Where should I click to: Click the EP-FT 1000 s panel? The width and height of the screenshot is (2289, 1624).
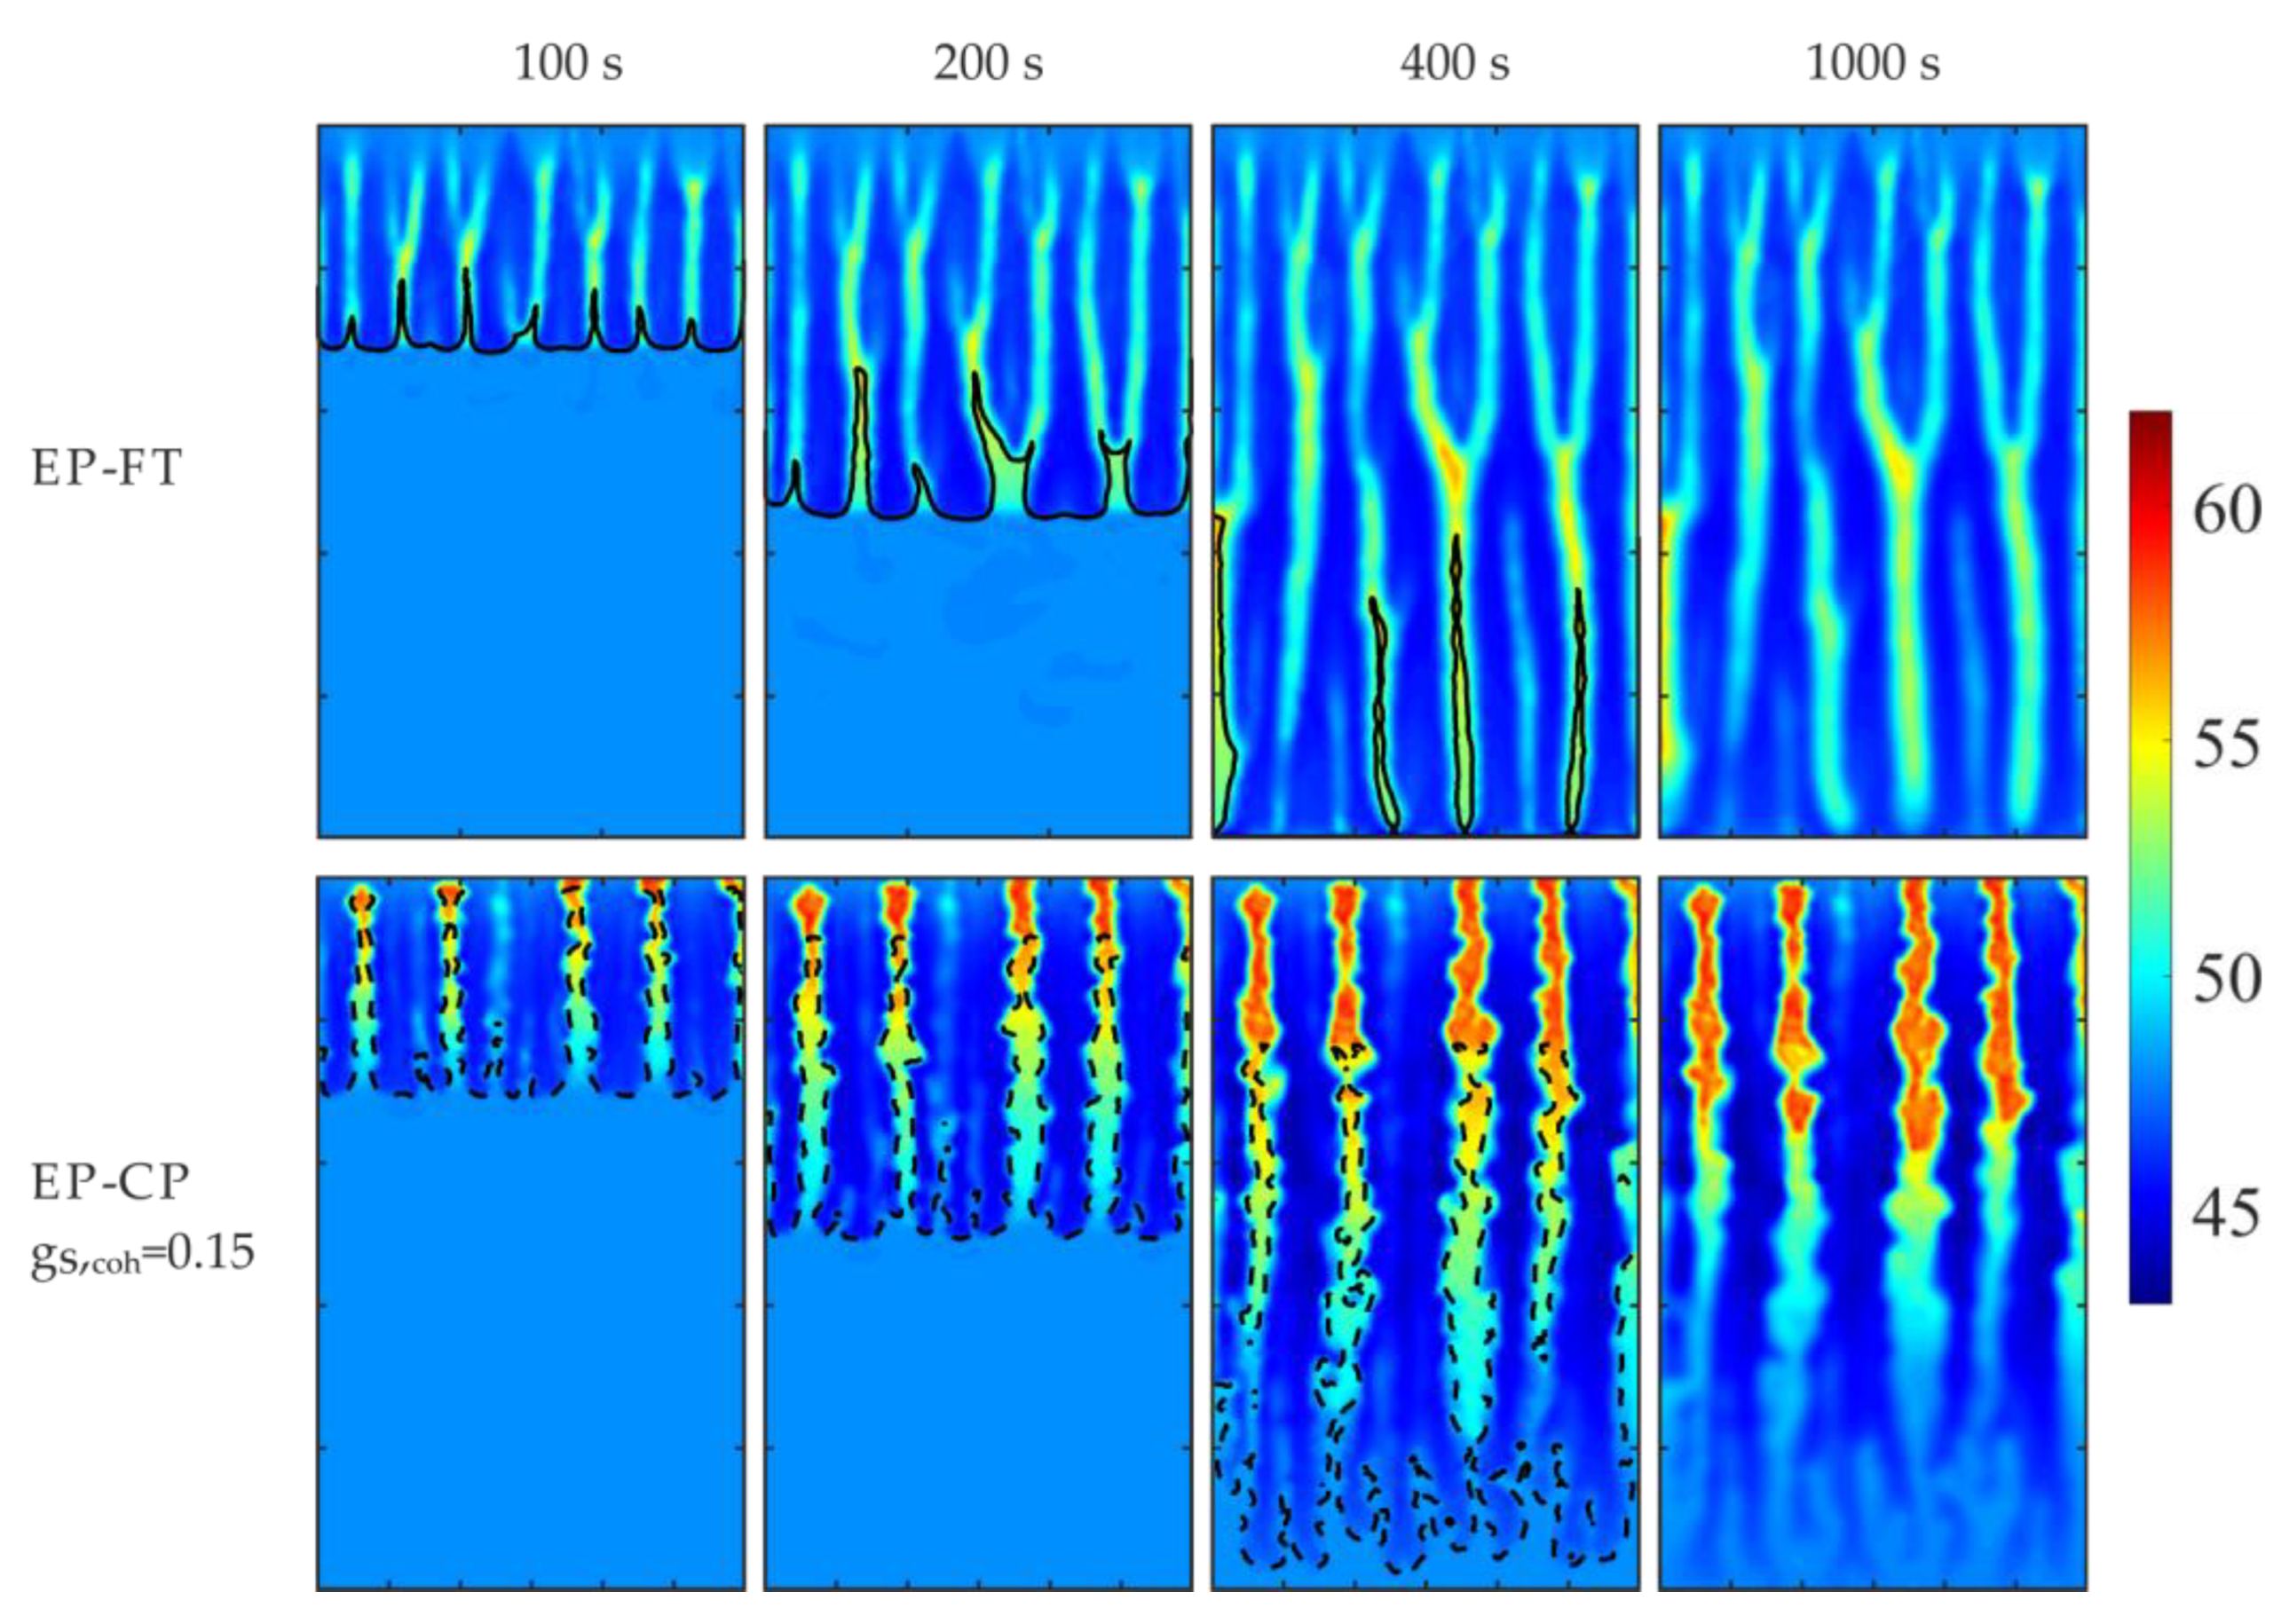click(1872, 481)
